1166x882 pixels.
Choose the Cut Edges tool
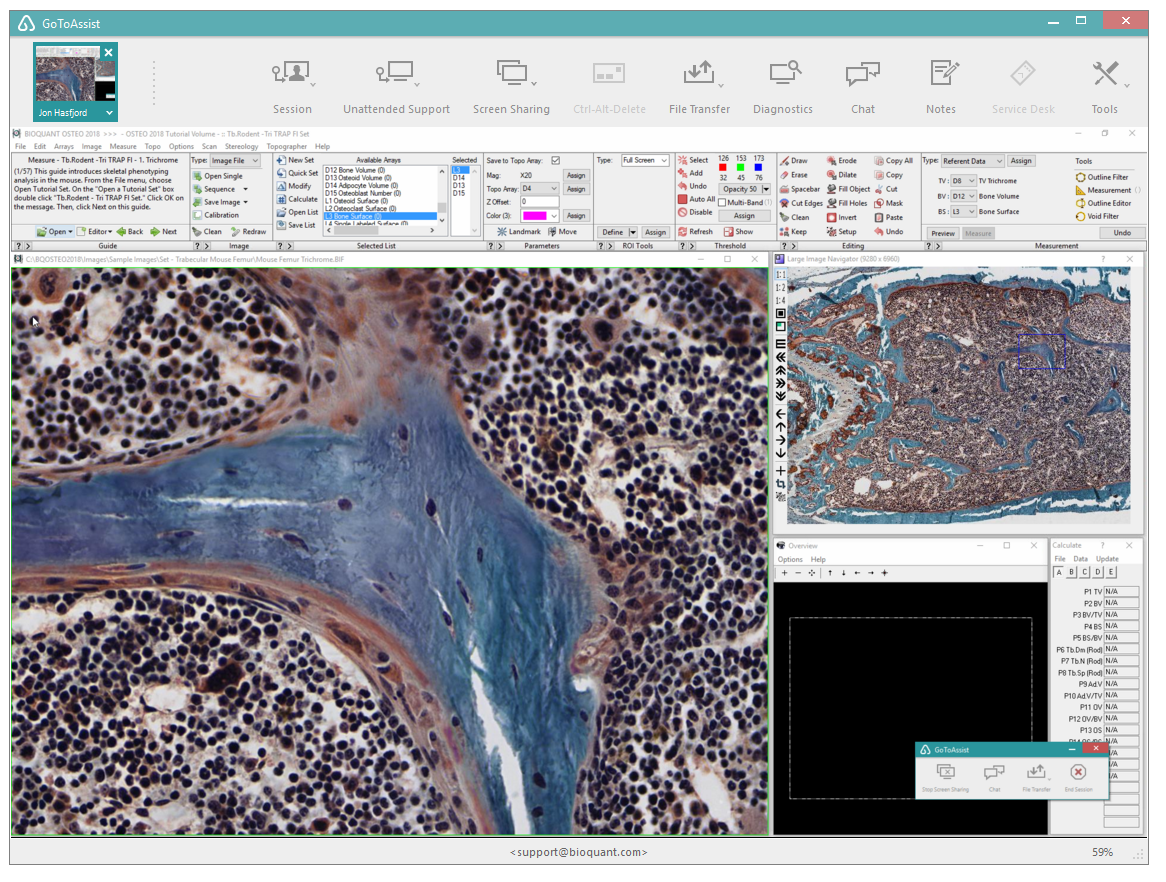(x=801, y=203)
